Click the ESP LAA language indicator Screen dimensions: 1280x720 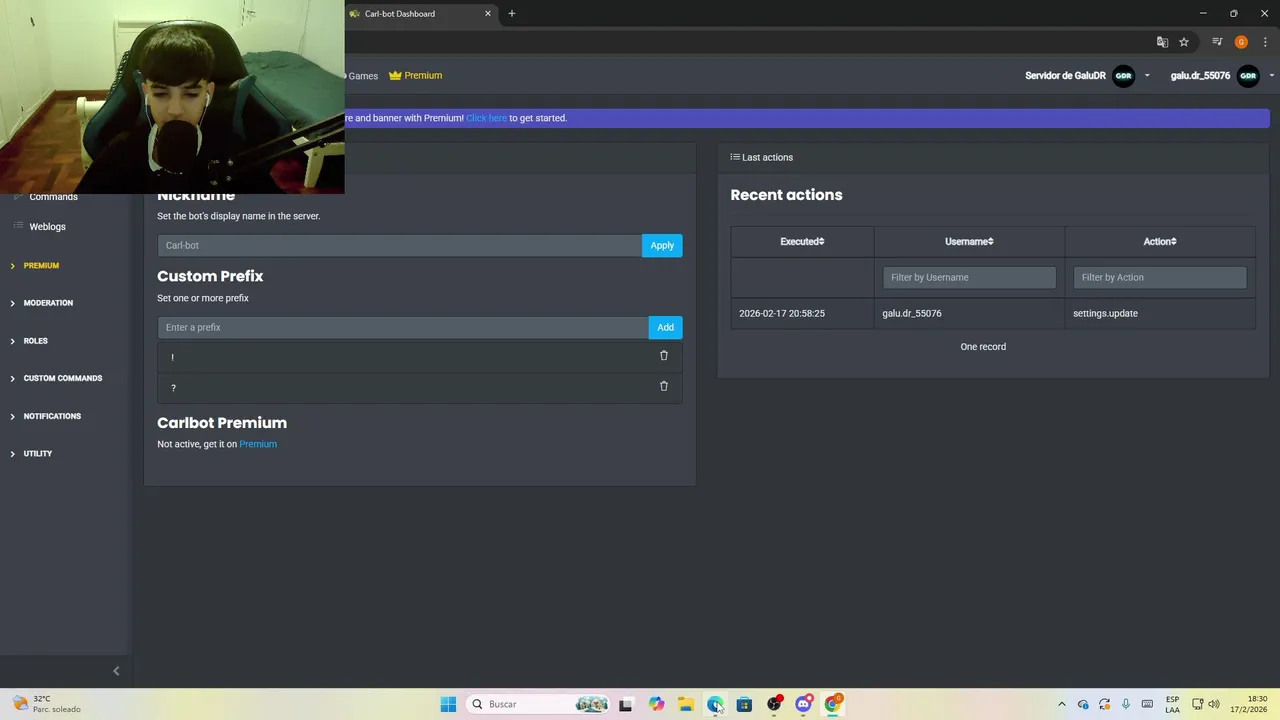(x=1172, y=704)
